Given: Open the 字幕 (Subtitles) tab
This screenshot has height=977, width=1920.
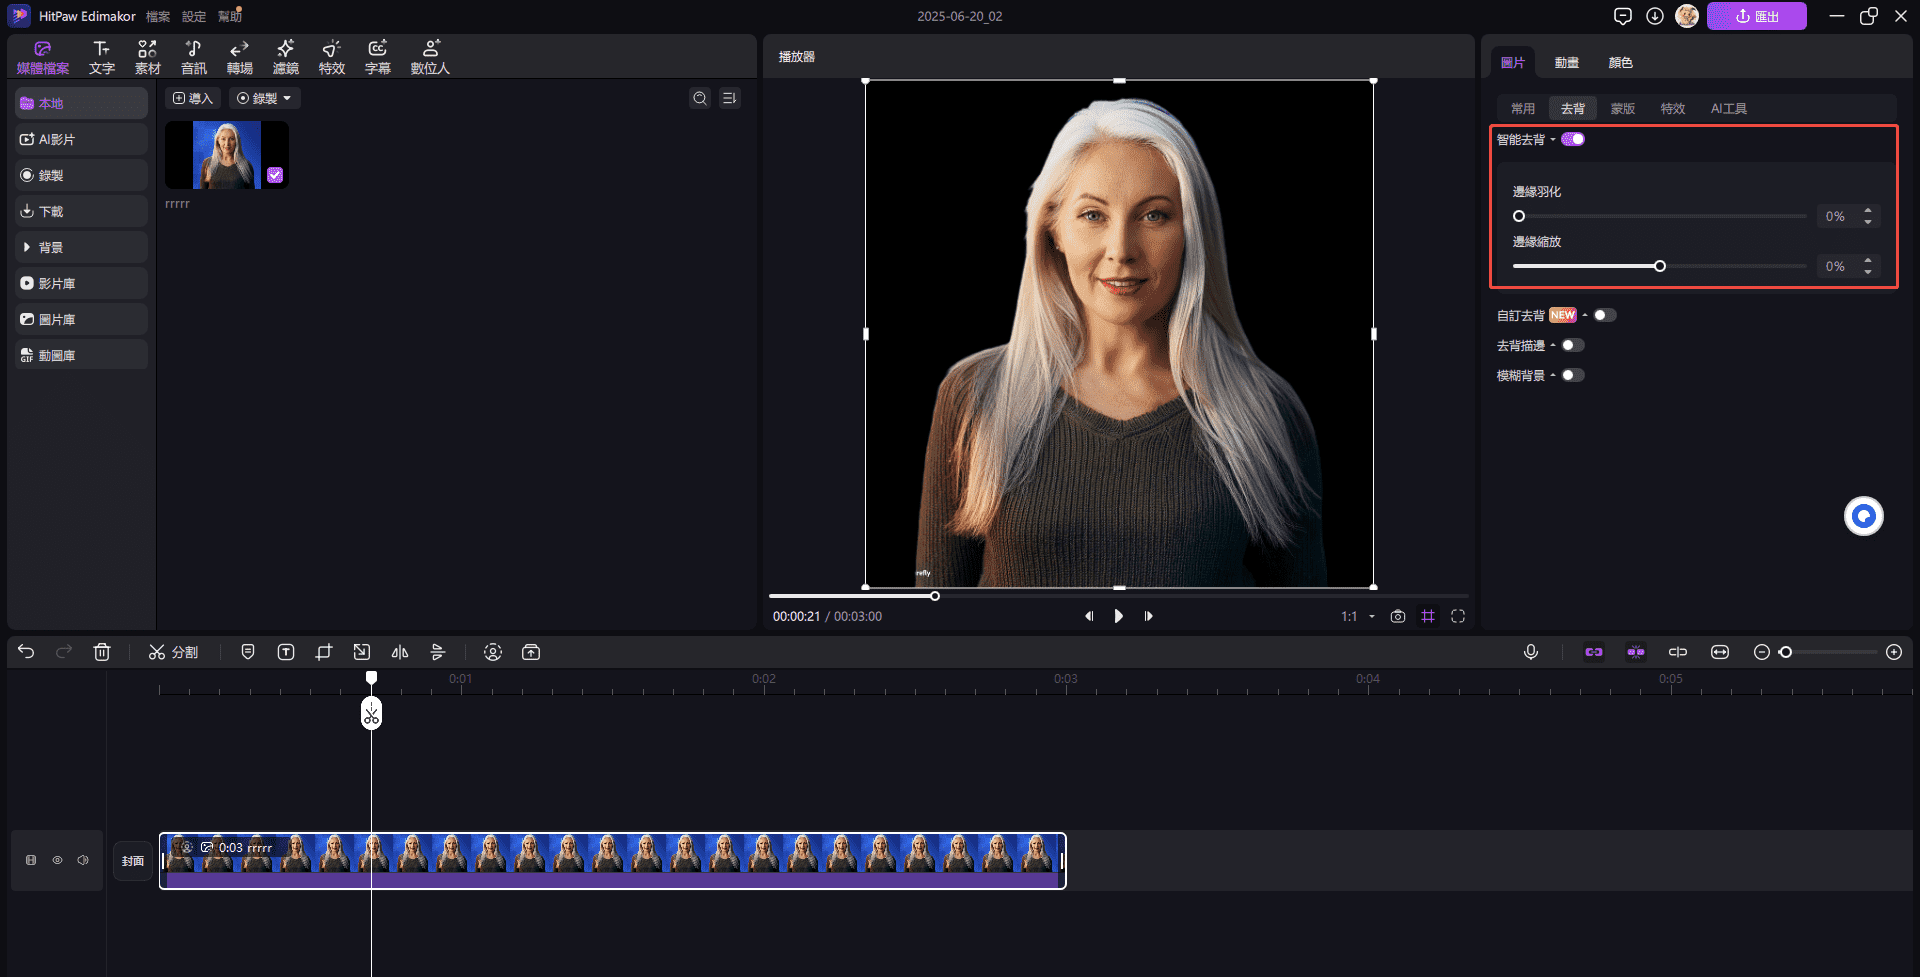Looking at the screenshot, I should coord(377,57).
